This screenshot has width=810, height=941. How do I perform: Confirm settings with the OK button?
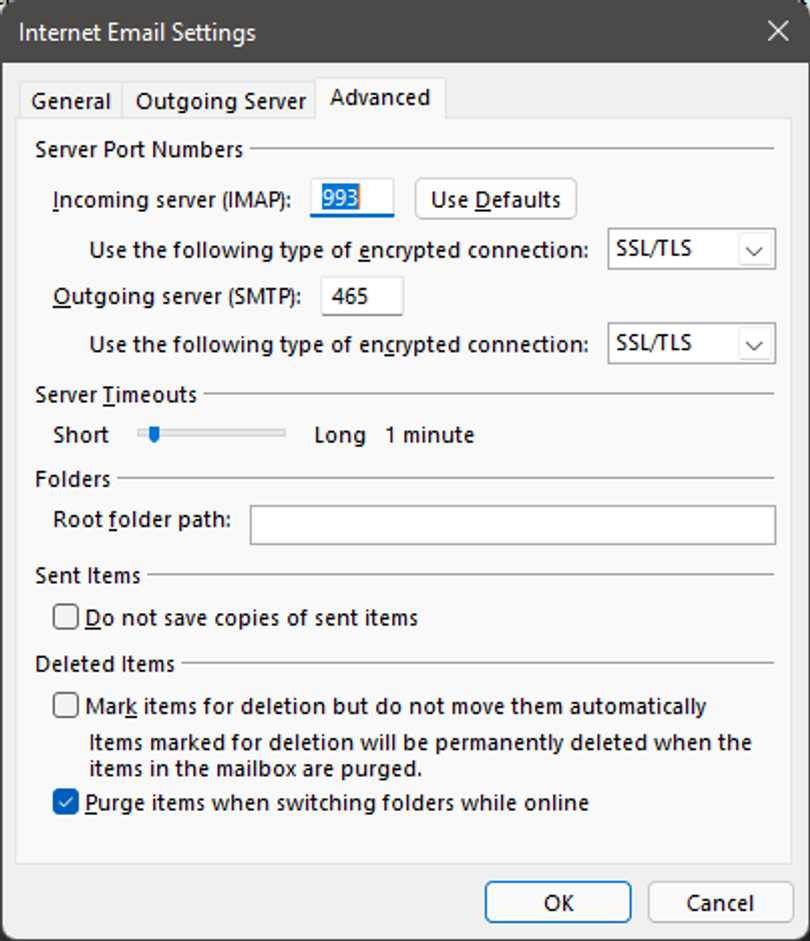point(558,902)
